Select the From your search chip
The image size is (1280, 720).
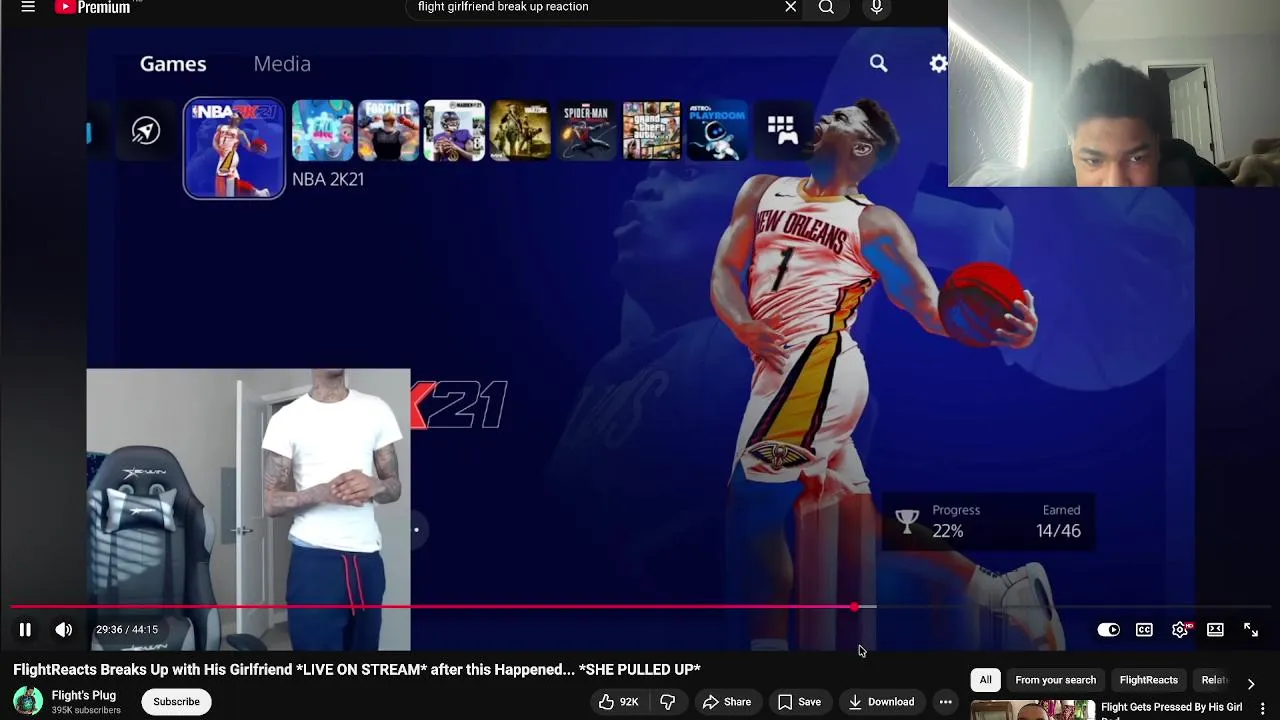(1055, 680)
